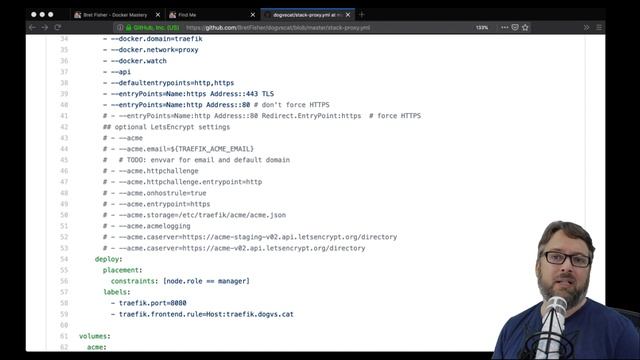Click the acme.onhostrule=true line
Image resolution: width=640 pixels, height=360 pixels.
point(155,193)
